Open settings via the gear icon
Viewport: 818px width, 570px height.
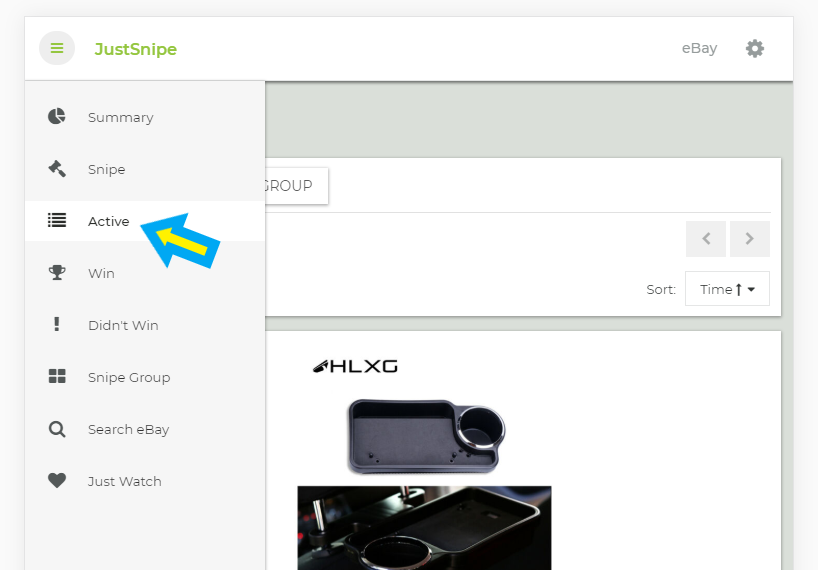(x=755, y=48)
